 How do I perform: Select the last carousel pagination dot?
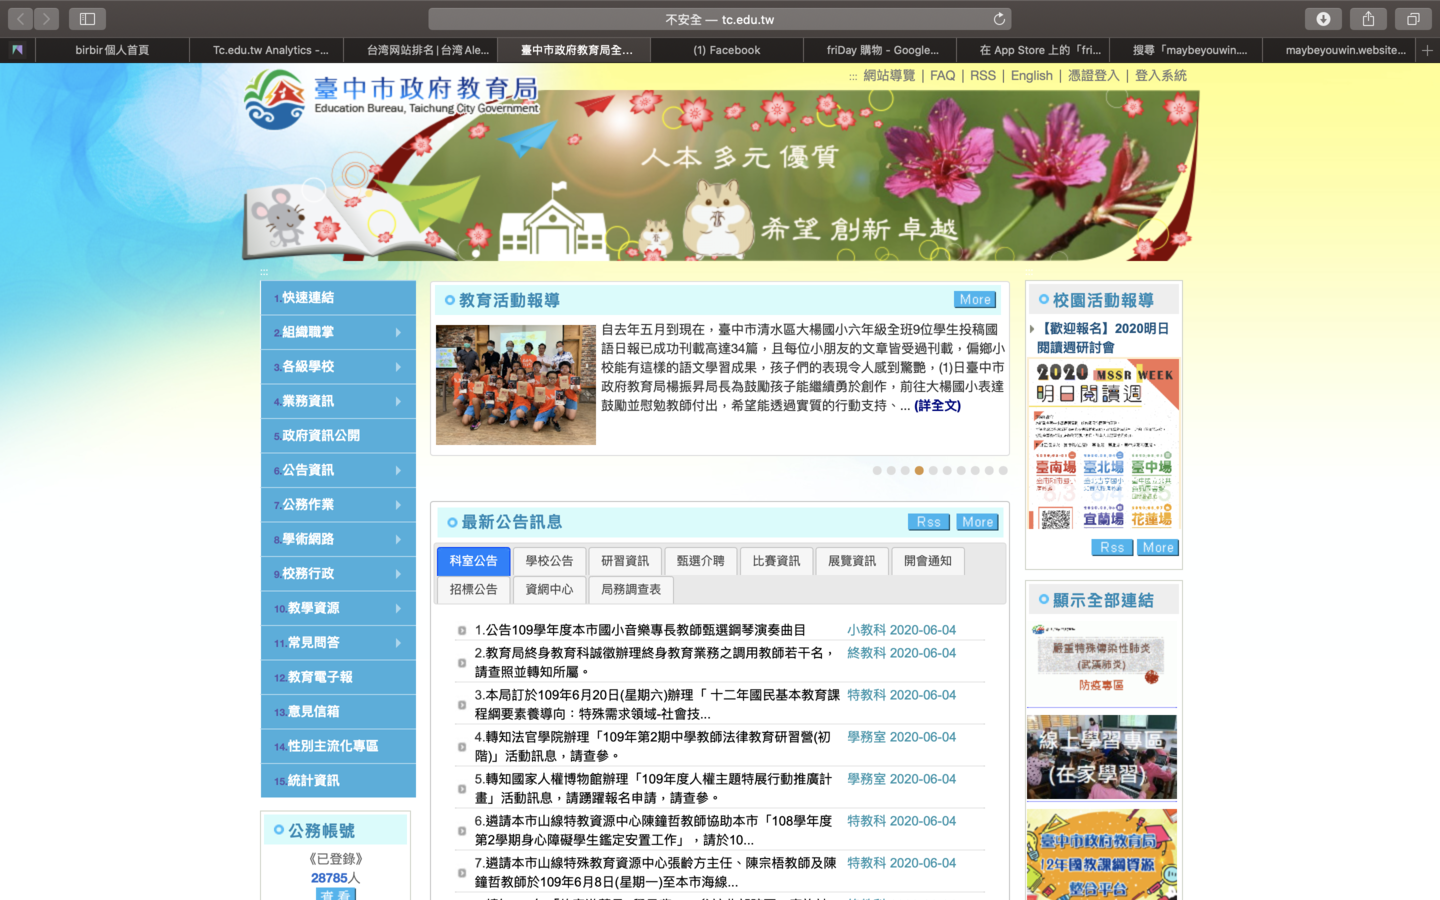pos(1003,470)
